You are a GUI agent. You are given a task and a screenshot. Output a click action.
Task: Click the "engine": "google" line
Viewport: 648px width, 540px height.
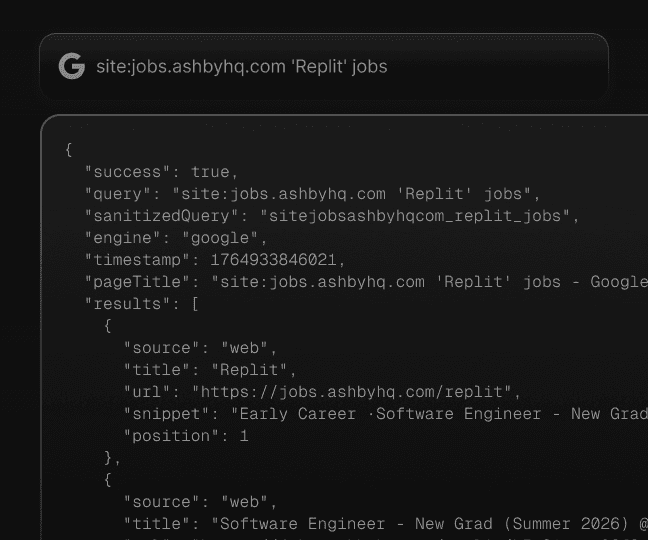pyautogui.click(x=176, y=238)
